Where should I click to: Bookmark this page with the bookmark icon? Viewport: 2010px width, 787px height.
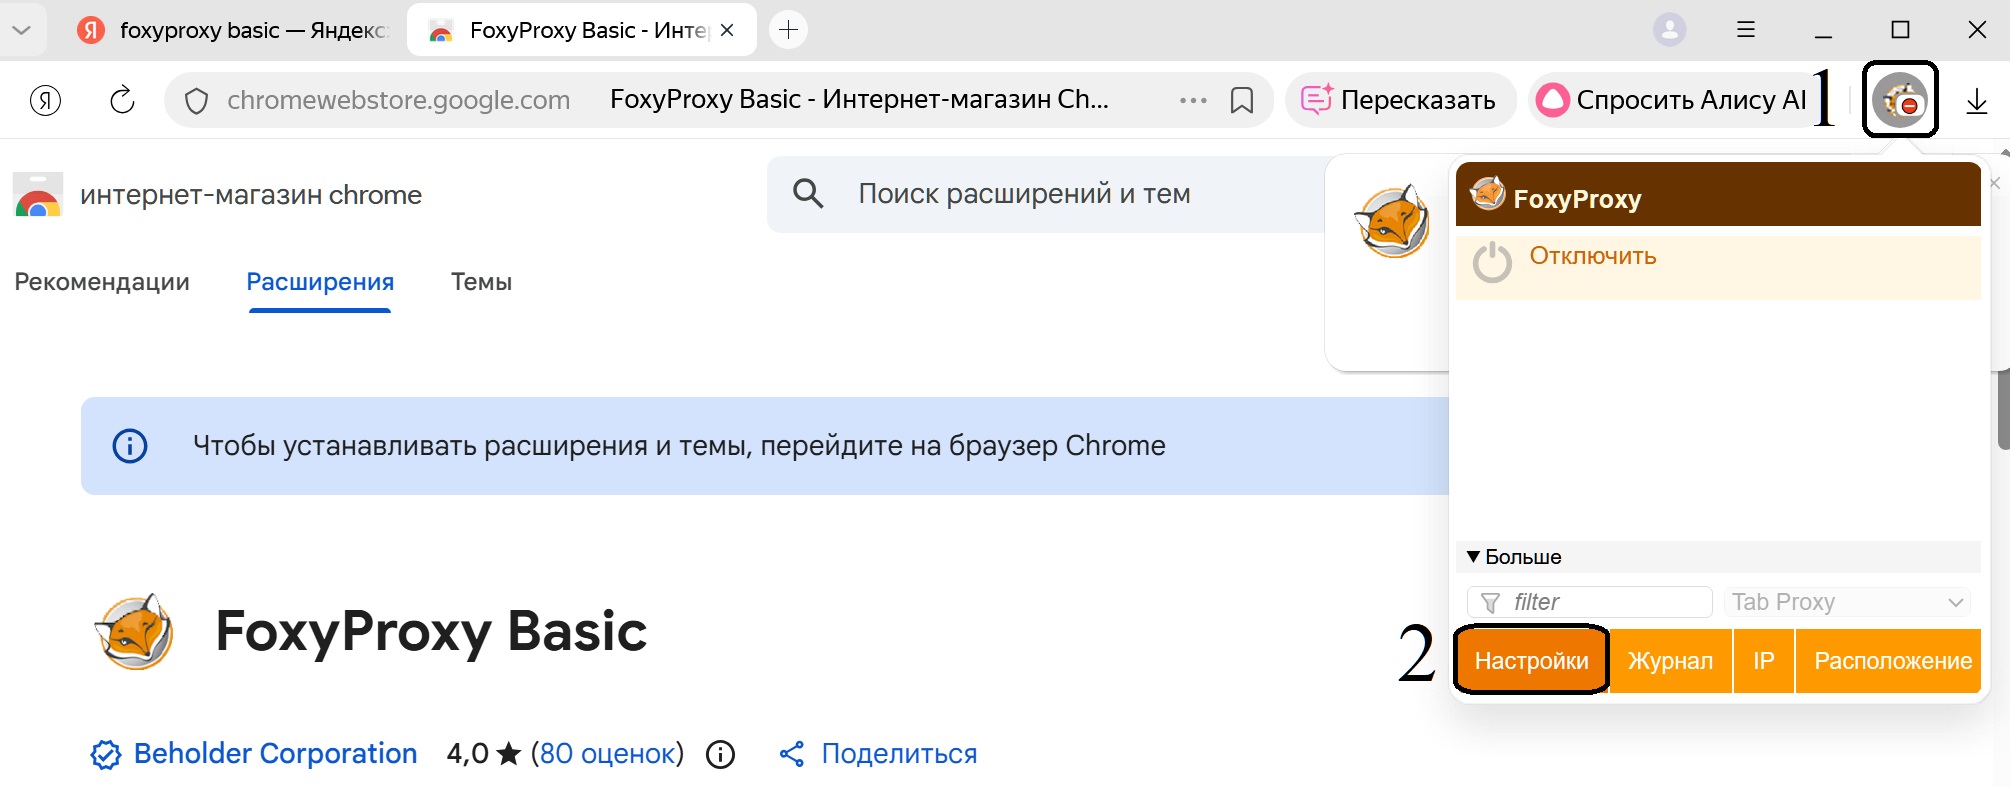pyautogui.click(x=1242, y=100)
